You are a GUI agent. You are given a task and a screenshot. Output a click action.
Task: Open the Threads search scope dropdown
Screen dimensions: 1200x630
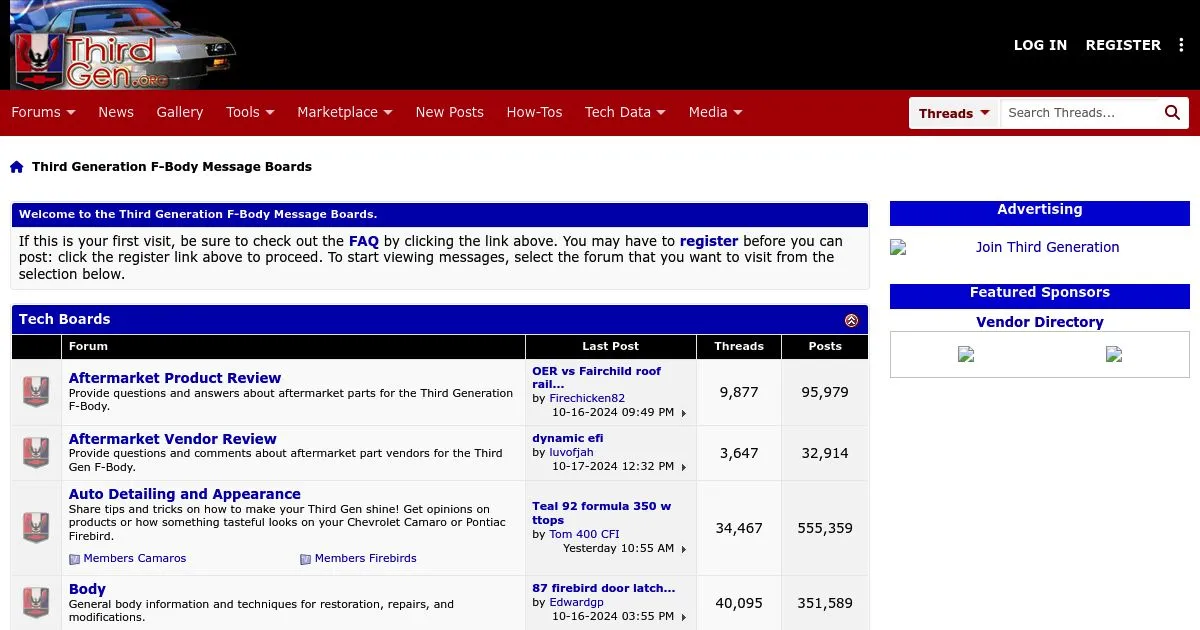954,113
